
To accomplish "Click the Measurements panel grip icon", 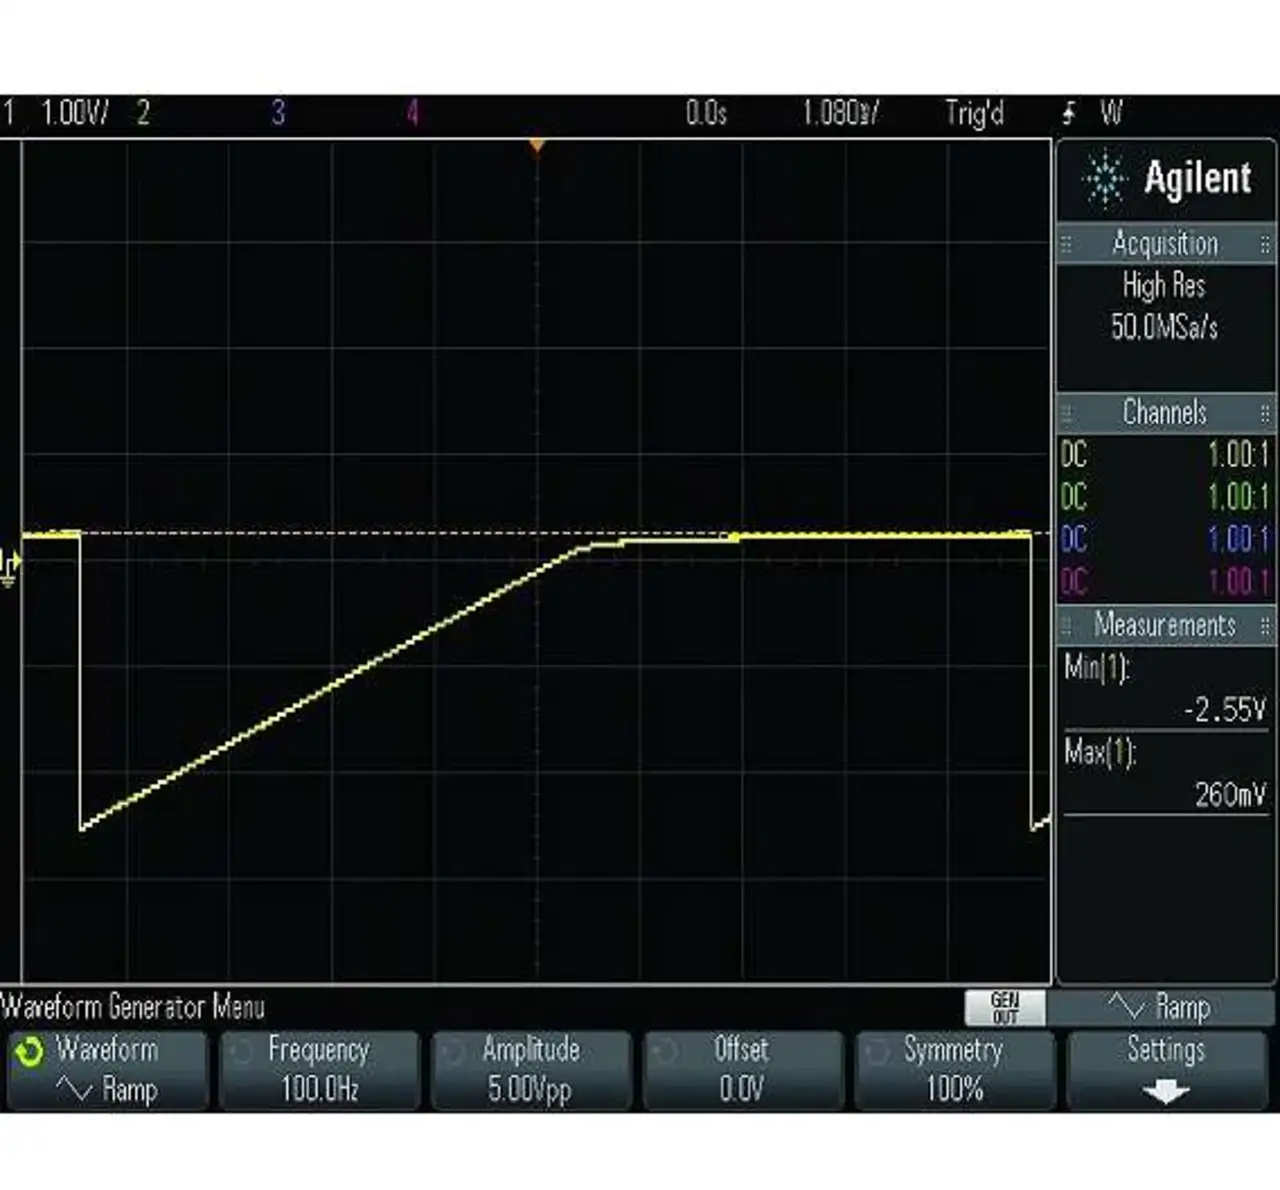I will coord(1066,626).
